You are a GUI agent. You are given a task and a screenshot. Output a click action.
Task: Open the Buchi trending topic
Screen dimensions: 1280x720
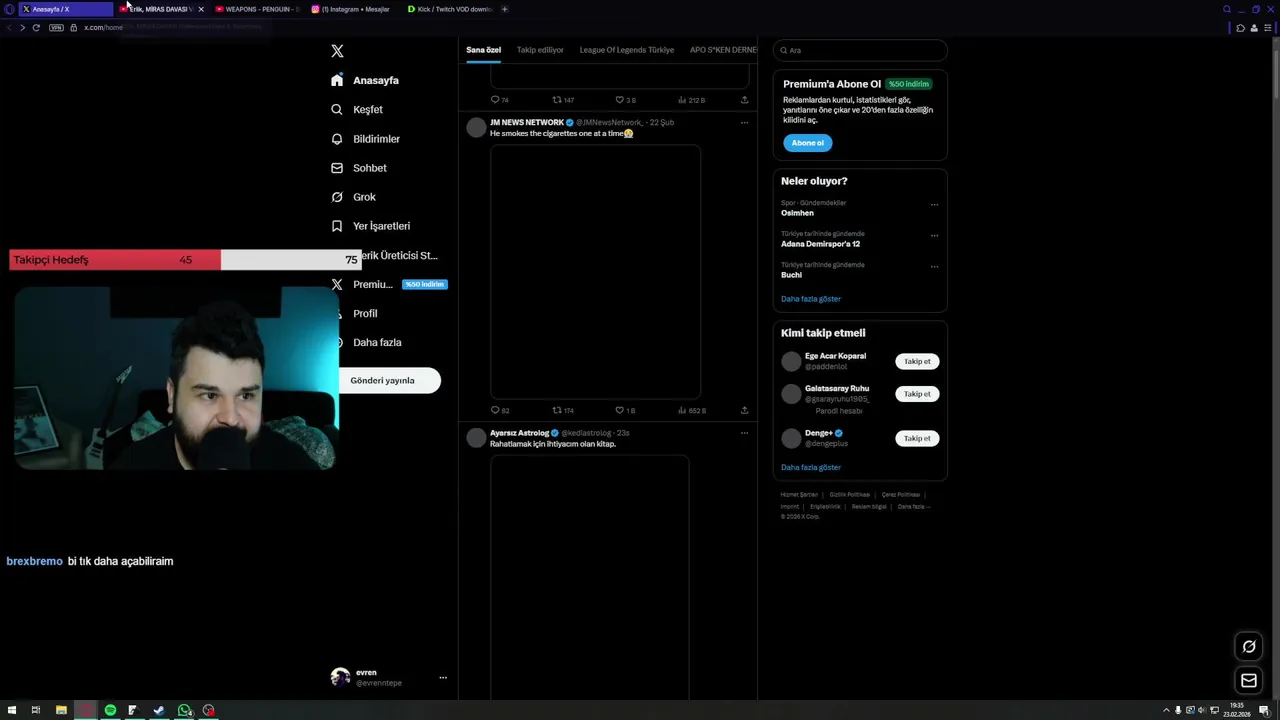coord(791,275)
